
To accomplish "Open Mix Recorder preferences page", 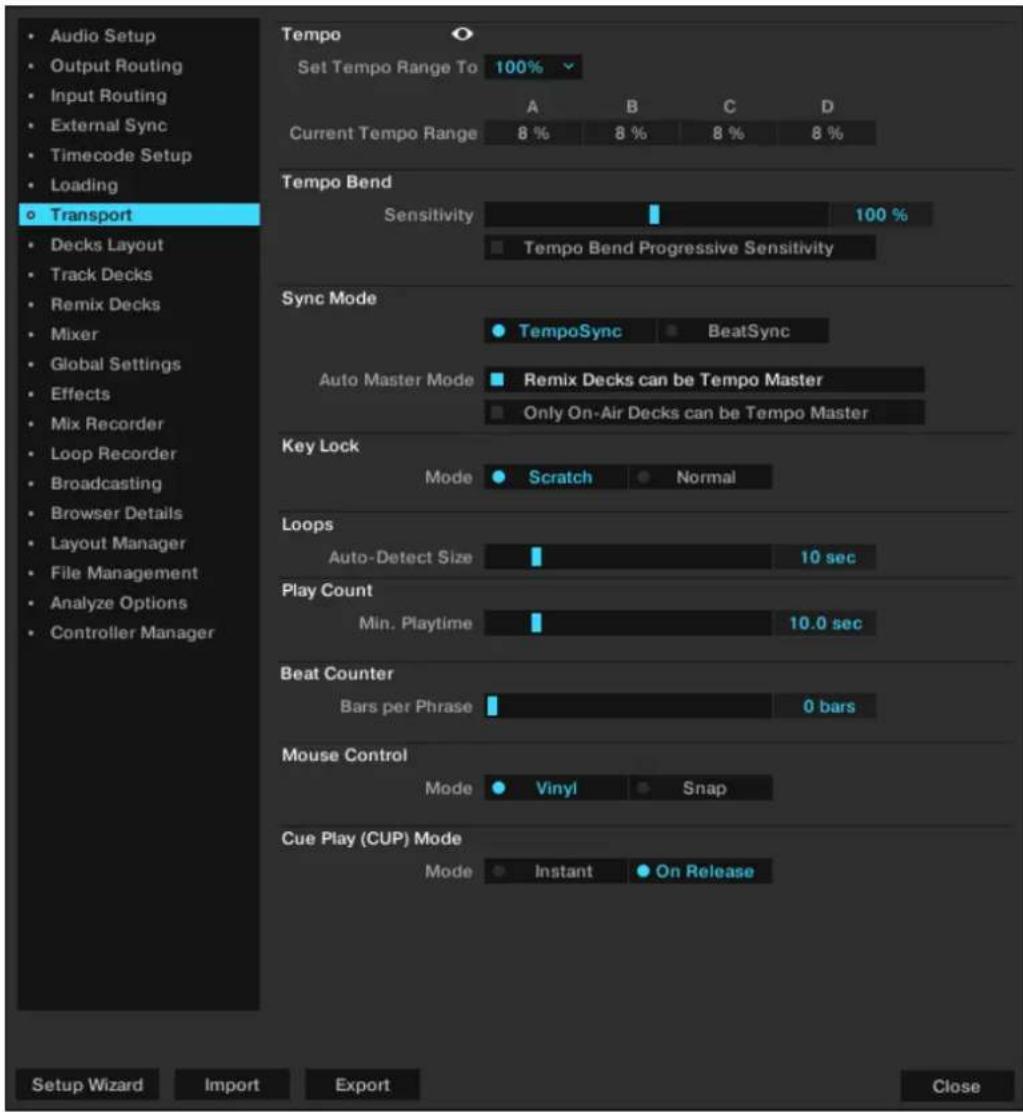I will [x=106, y=423].
